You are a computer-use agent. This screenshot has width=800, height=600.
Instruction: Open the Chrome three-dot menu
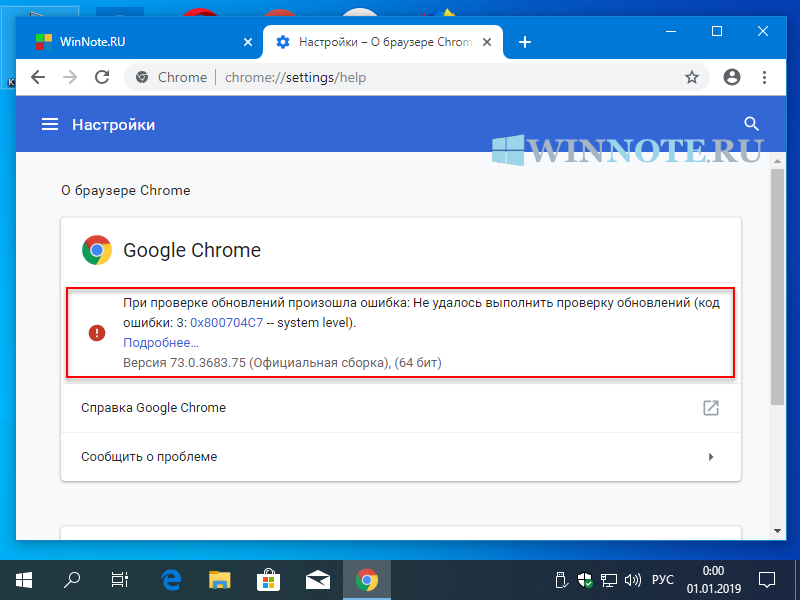(x=764, y=78)
